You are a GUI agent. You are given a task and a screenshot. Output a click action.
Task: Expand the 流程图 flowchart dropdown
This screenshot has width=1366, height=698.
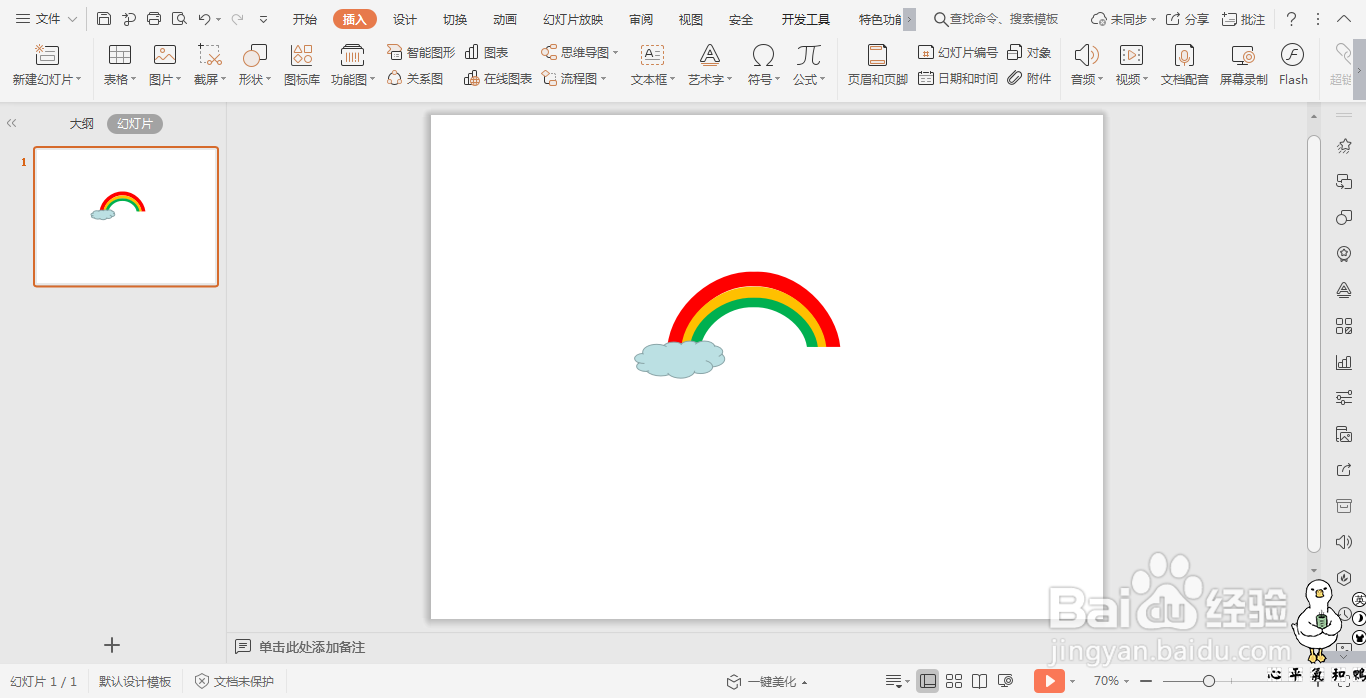point(604,78)
